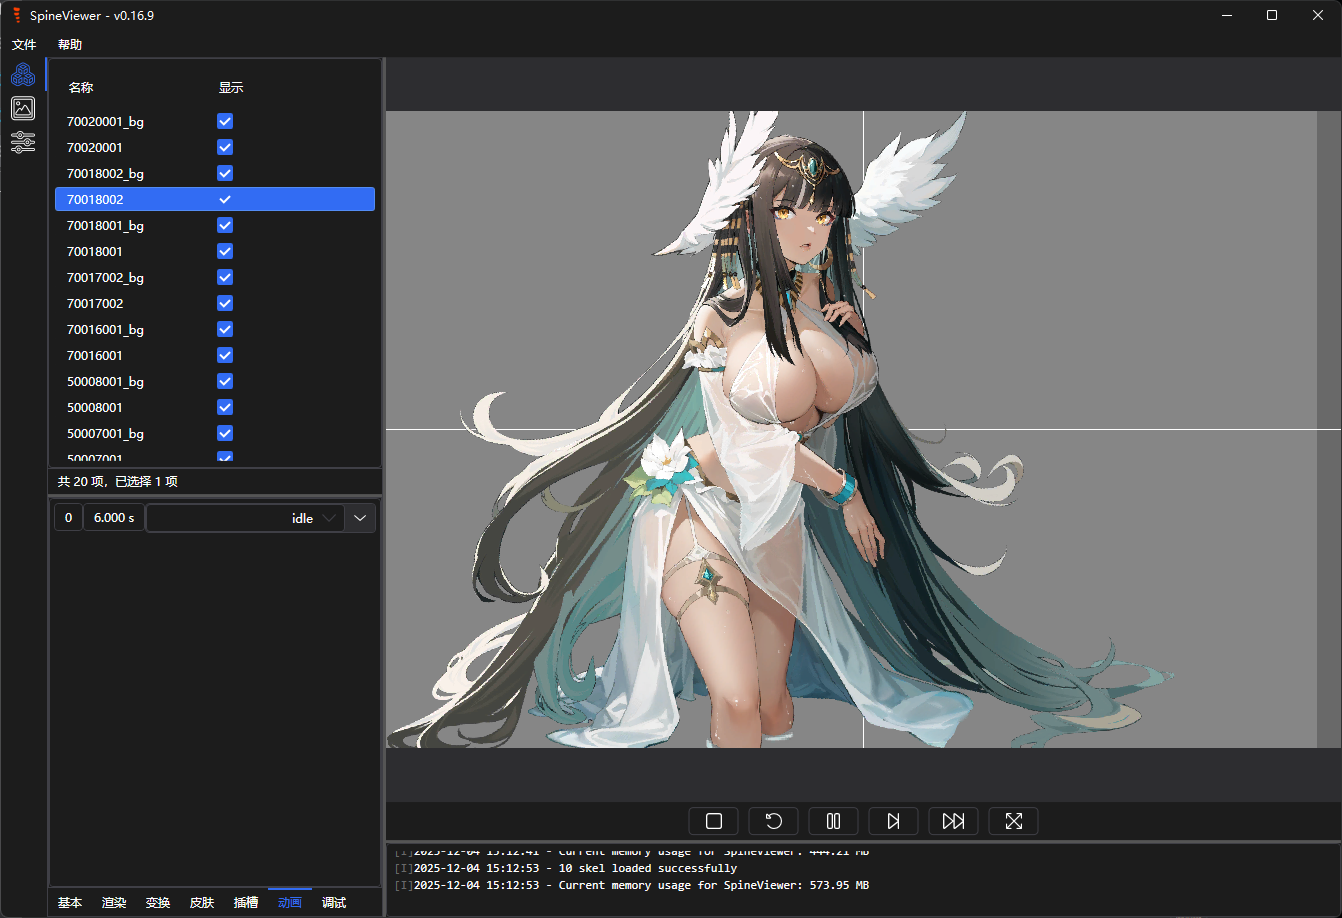The height and width of the screenshot is (918, 1342).
Task: Switch to the 变换 tab
Action: 158,902
